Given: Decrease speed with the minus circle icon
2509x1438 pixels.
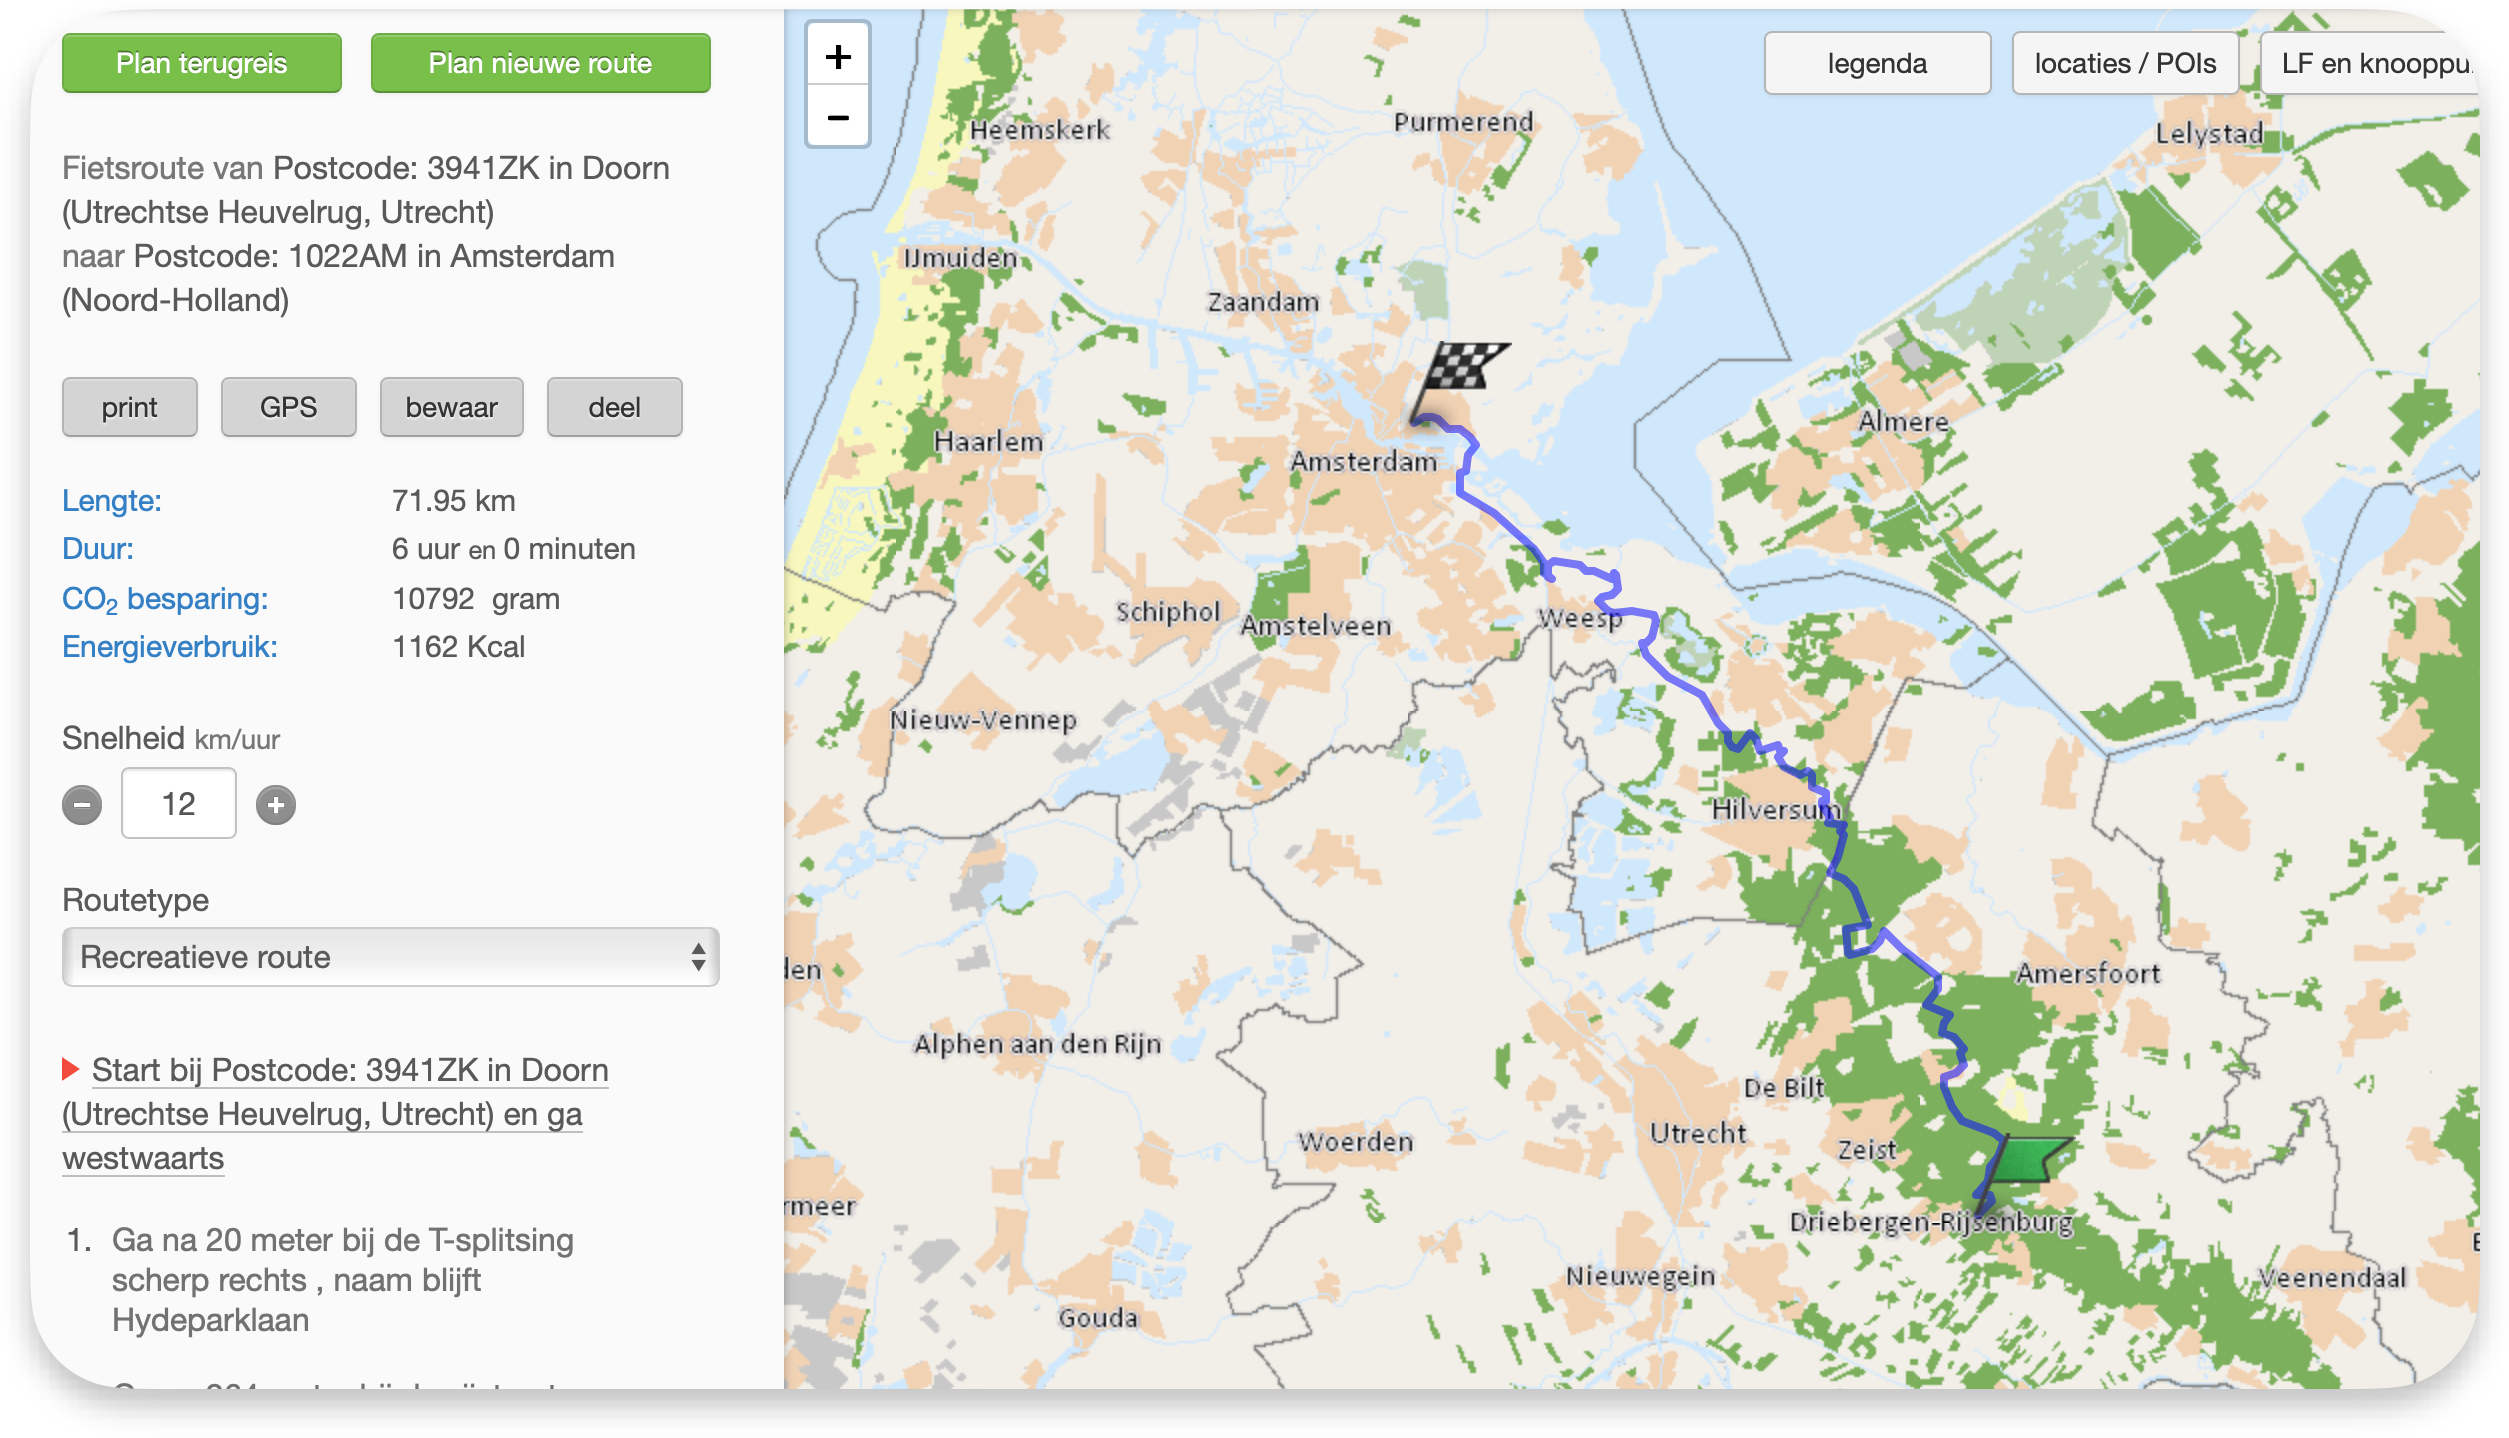Looking at the screenshot, I should [x=82, y=805].
